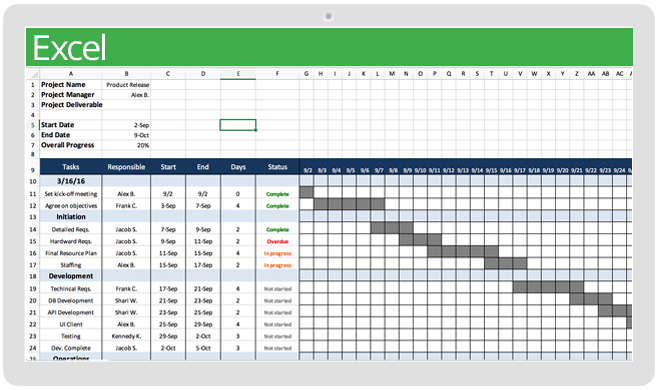Click the '3/16/16' section cell

coord(71,181)
